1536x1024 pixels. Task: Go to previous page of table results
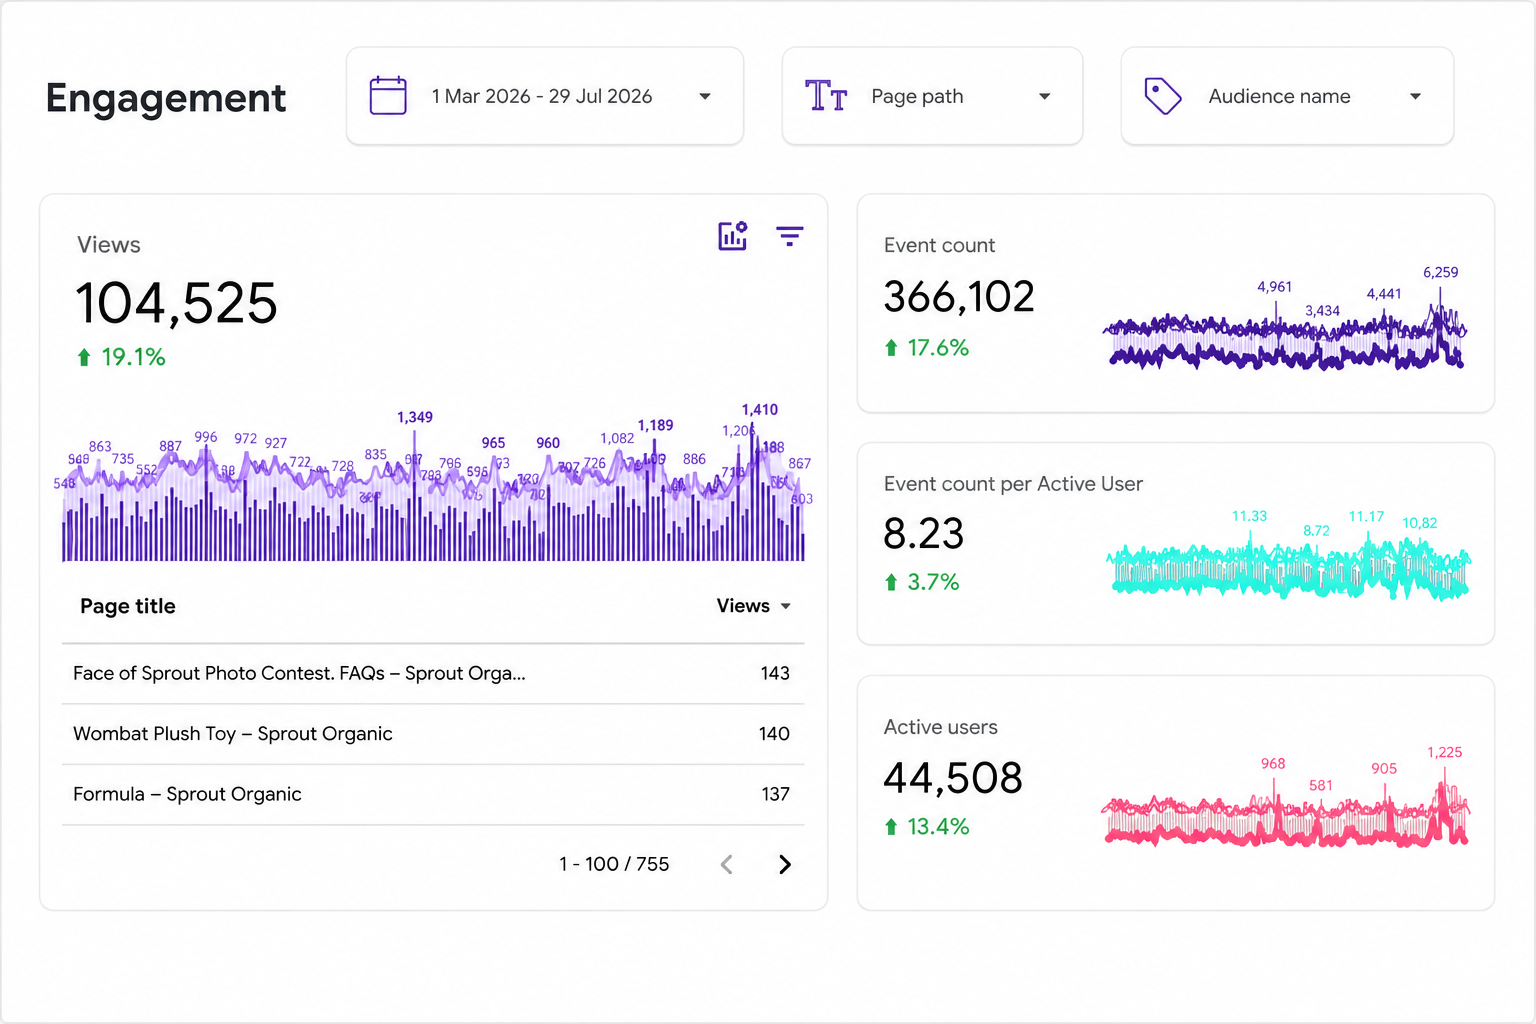pos(727,864)
